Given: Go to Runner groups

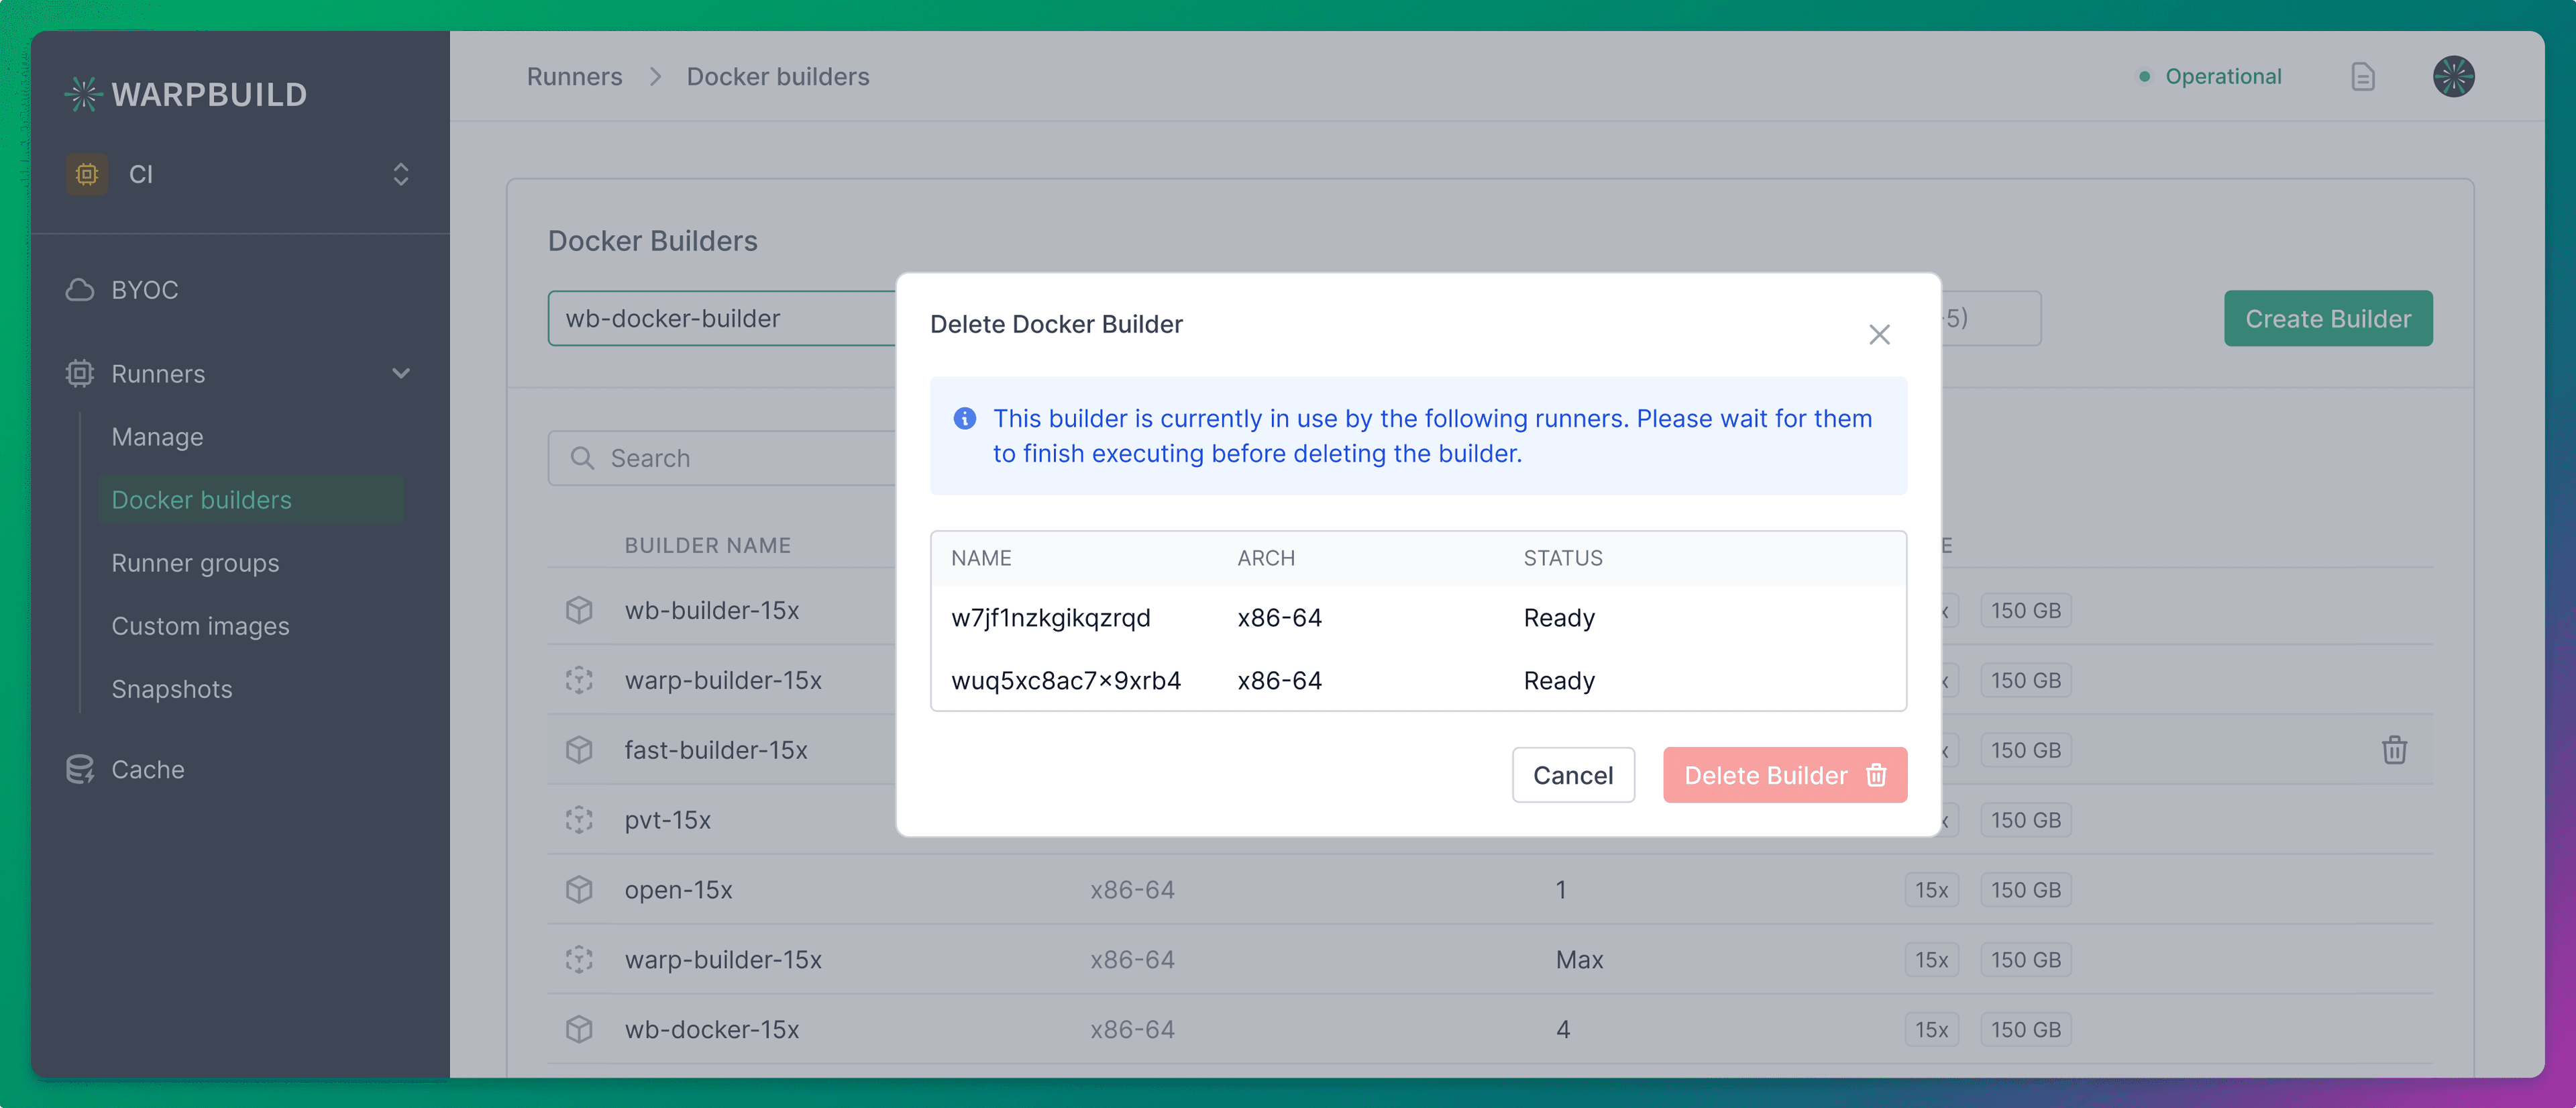Looking at the screenshot, I should coord(195,563).
